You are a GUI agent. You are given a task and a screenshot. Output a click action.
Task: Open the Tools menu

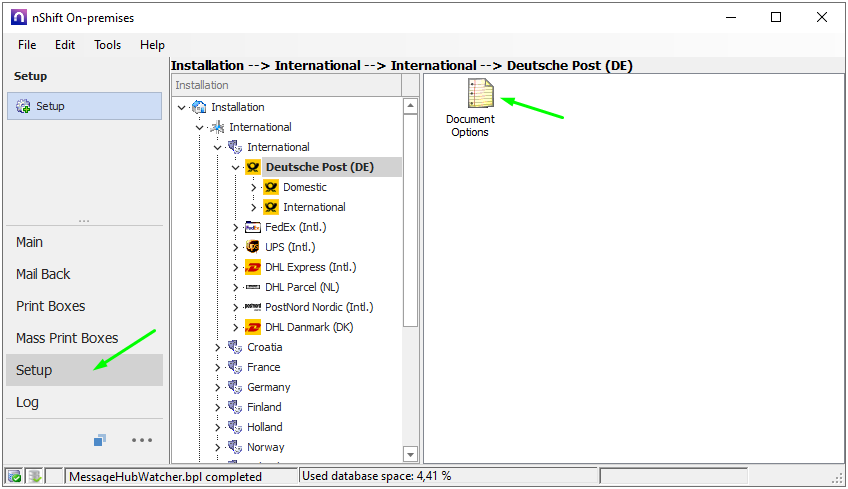pyautogui.click(x=107, y=45)
